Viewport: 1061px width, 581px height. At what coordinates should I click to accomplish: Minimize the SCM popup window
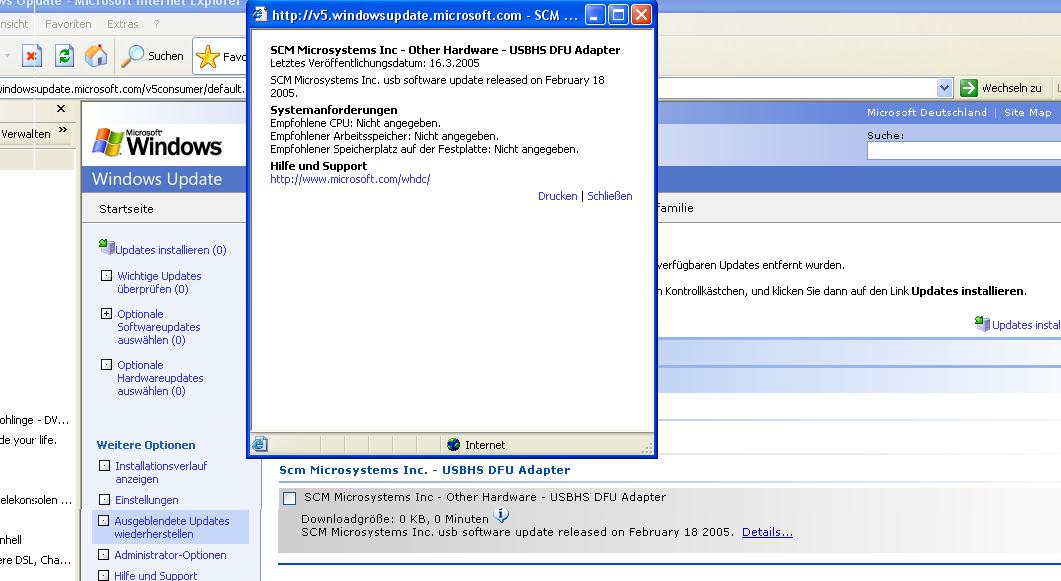pyautogui.click(x=595, y=15)
